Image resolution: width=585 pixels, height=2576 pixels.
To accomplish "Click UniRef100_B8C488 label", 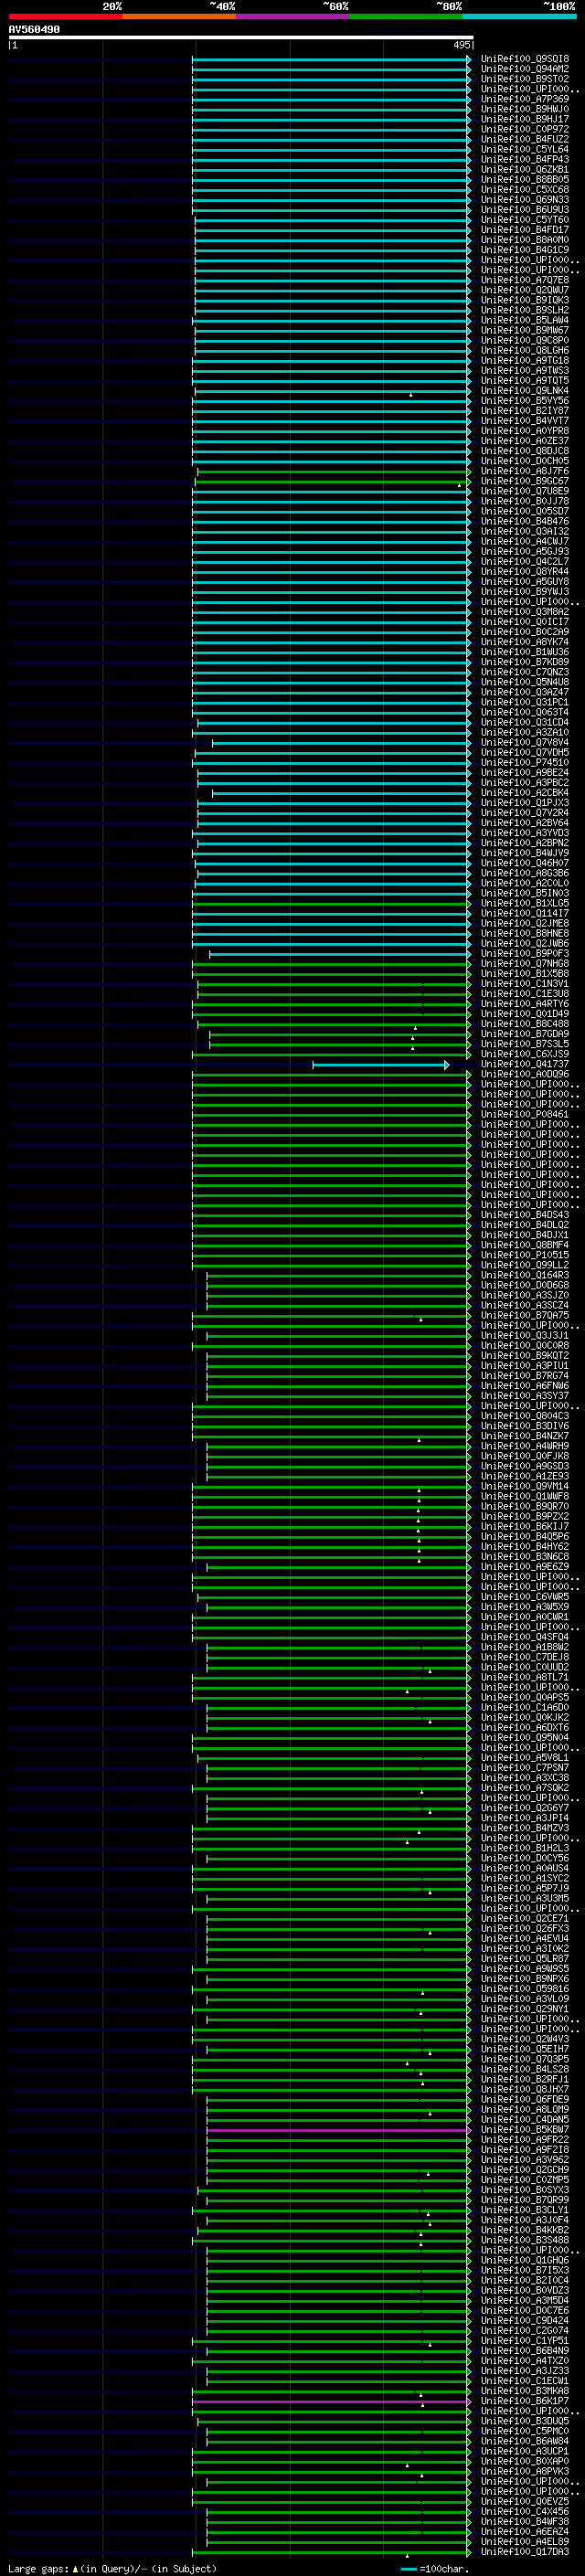I will [x=525, y=1024].
